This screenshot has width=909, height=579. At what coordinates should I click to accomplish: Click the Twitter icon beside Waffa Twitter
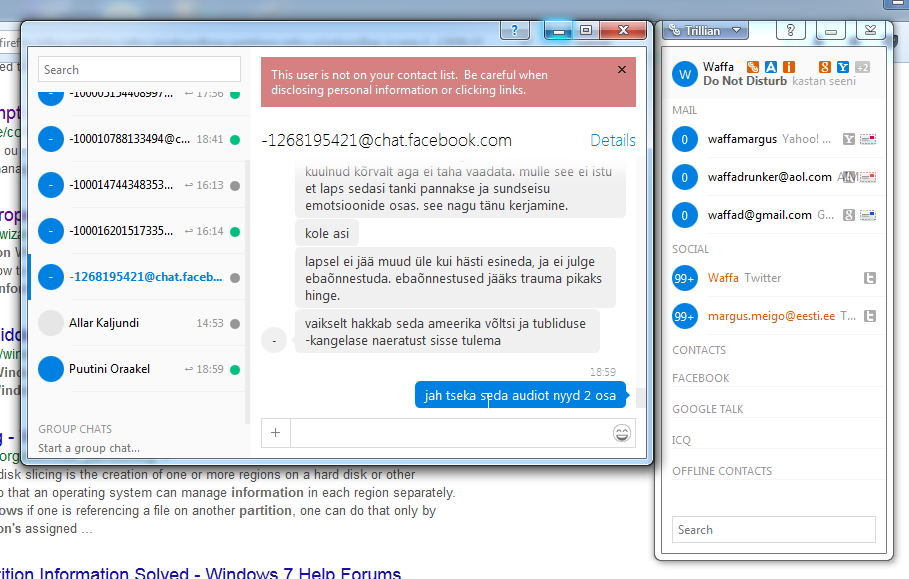click(x=870, y=278)
